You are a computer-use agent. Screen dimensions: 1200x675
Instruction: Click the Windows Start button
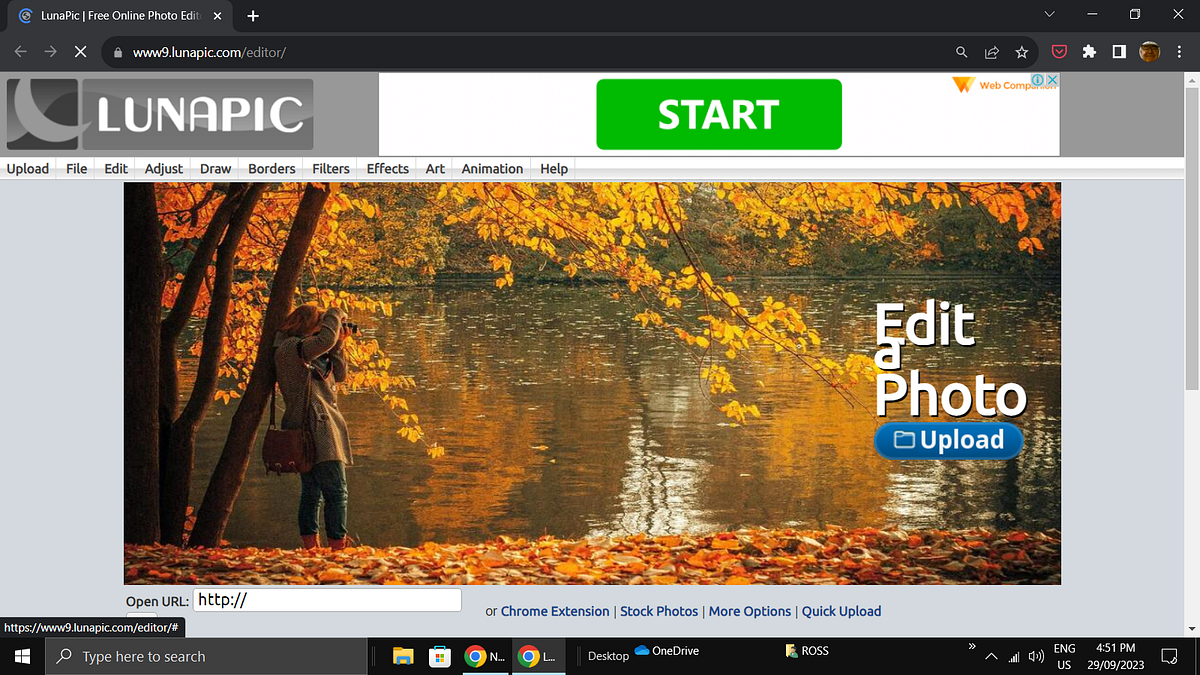[x=21, y=656]
